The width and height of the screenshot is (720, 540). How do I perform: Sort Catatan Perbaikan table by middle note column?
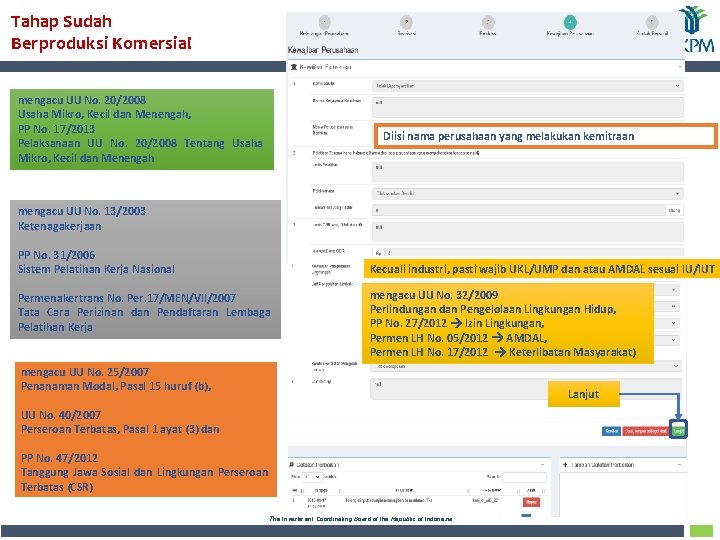pyautogui.click(x=406, y=490)
